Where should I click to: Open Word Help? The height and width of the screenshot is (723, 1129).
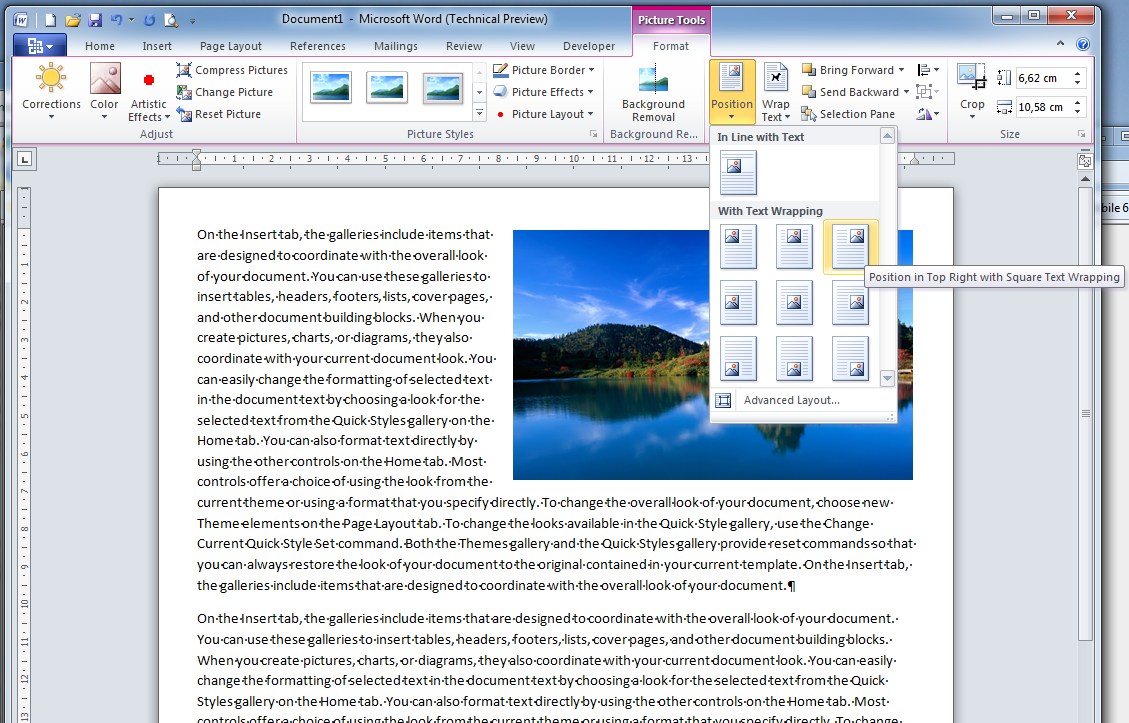point(1082,44)
